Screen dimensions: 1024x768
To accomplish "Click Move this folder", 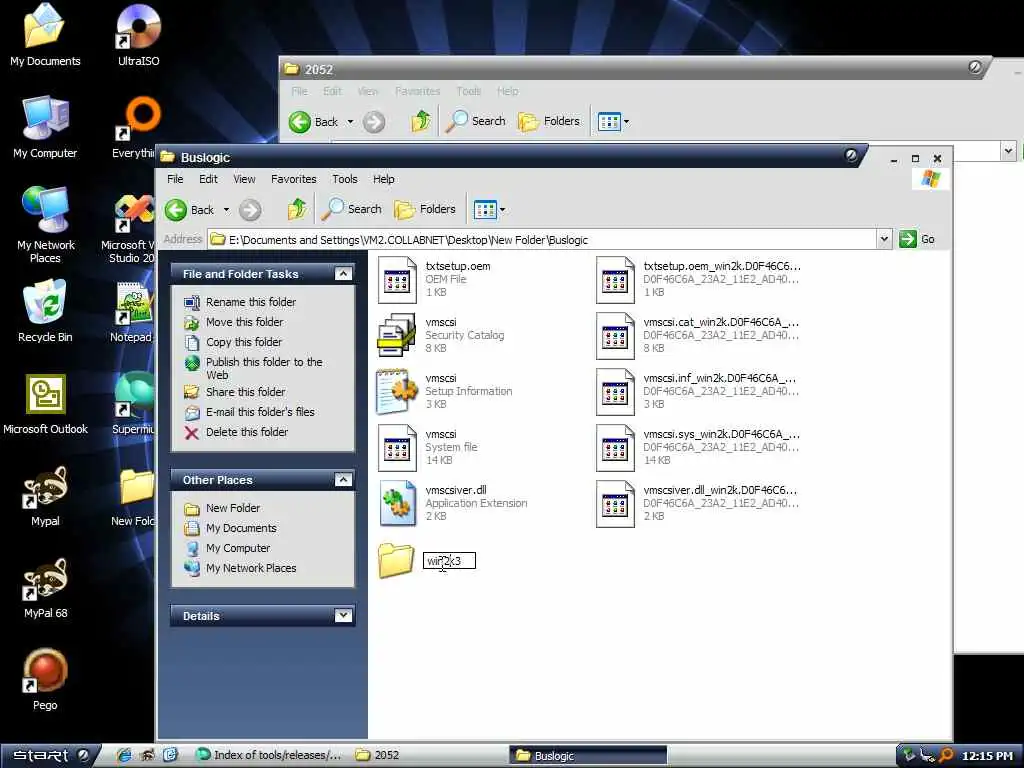I will [x=245, y=322].
